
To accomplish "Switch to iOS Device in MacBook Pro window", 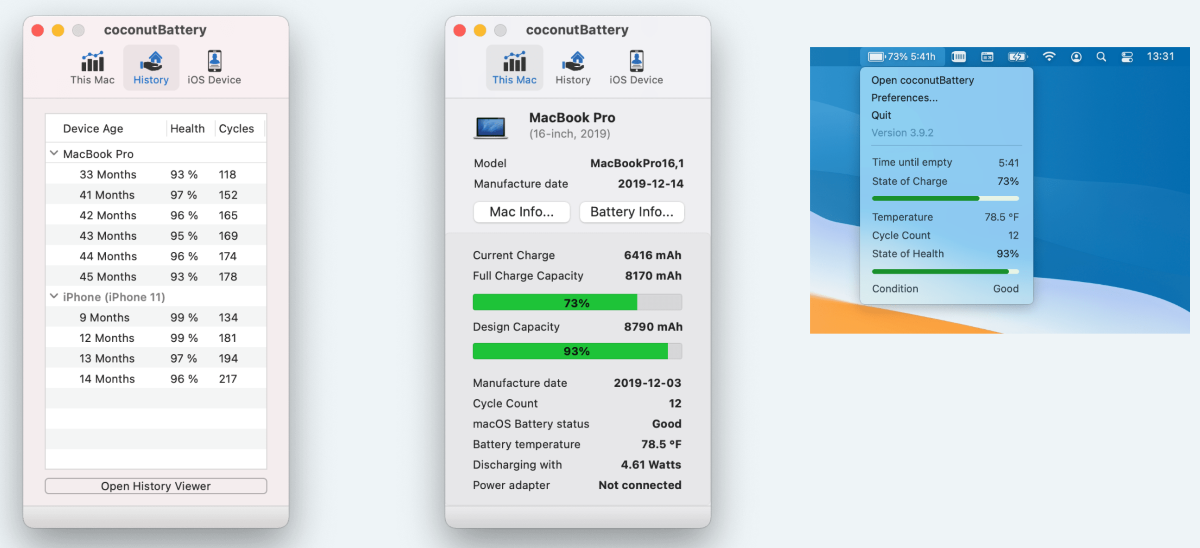I will click(x=636, y=68).
